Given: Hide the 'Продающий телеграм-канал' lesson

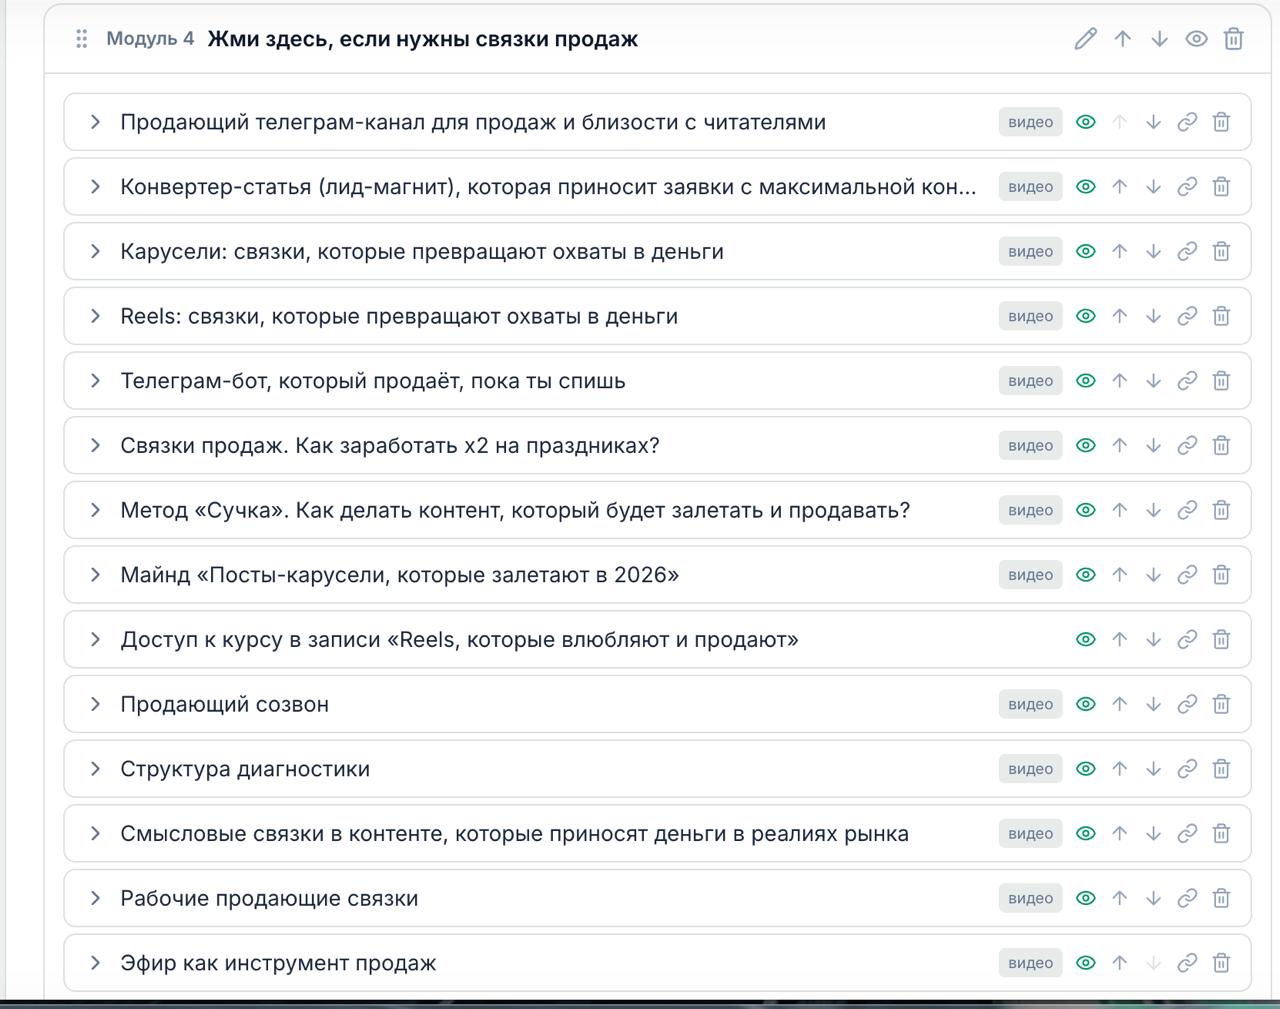Looking at the screenshot, I should [x=1086, y=122].
